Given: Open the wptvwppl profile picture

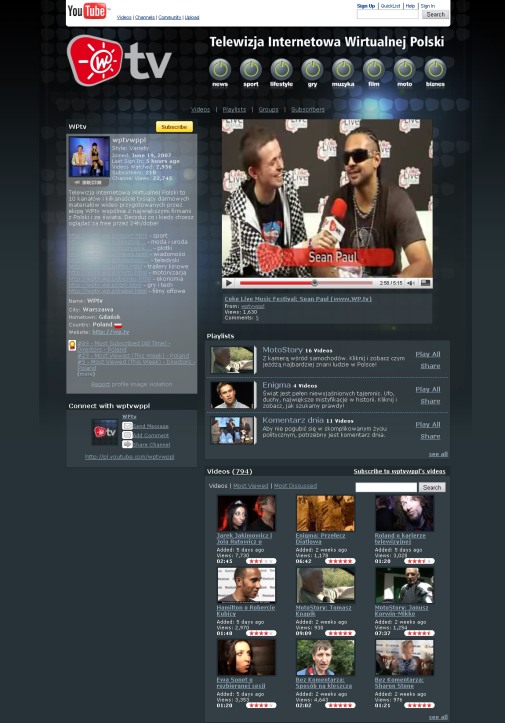Looking at the screenshot, I should [x=89, y=157].
